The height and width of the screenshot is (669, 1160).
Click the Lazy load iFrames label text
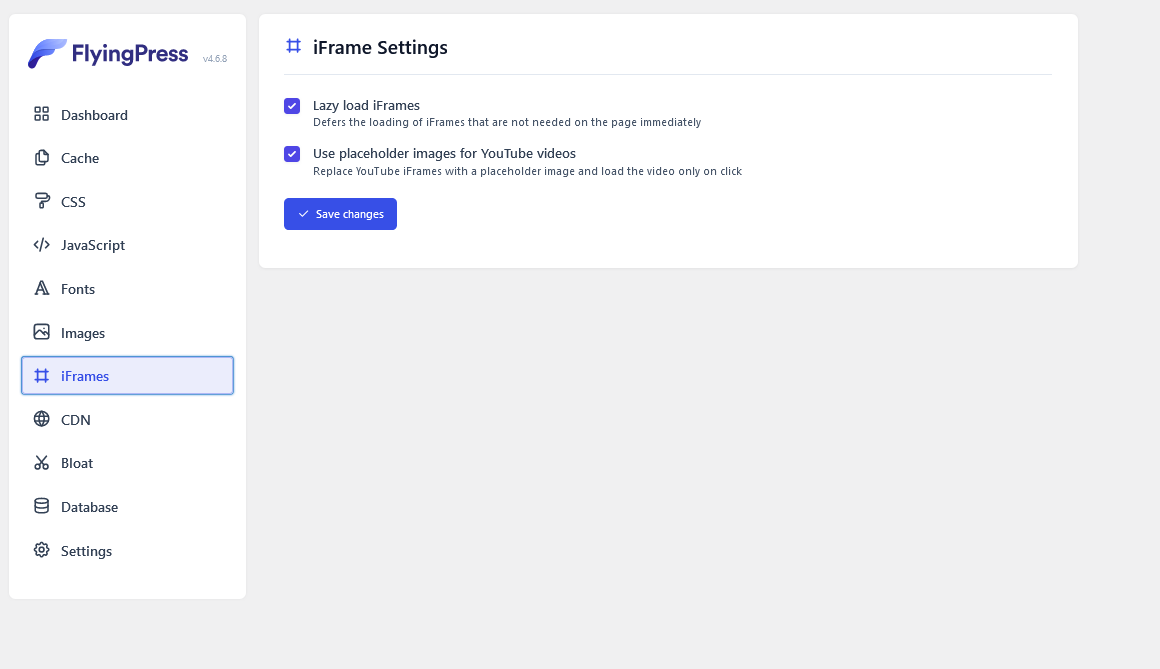pos(366,106)
